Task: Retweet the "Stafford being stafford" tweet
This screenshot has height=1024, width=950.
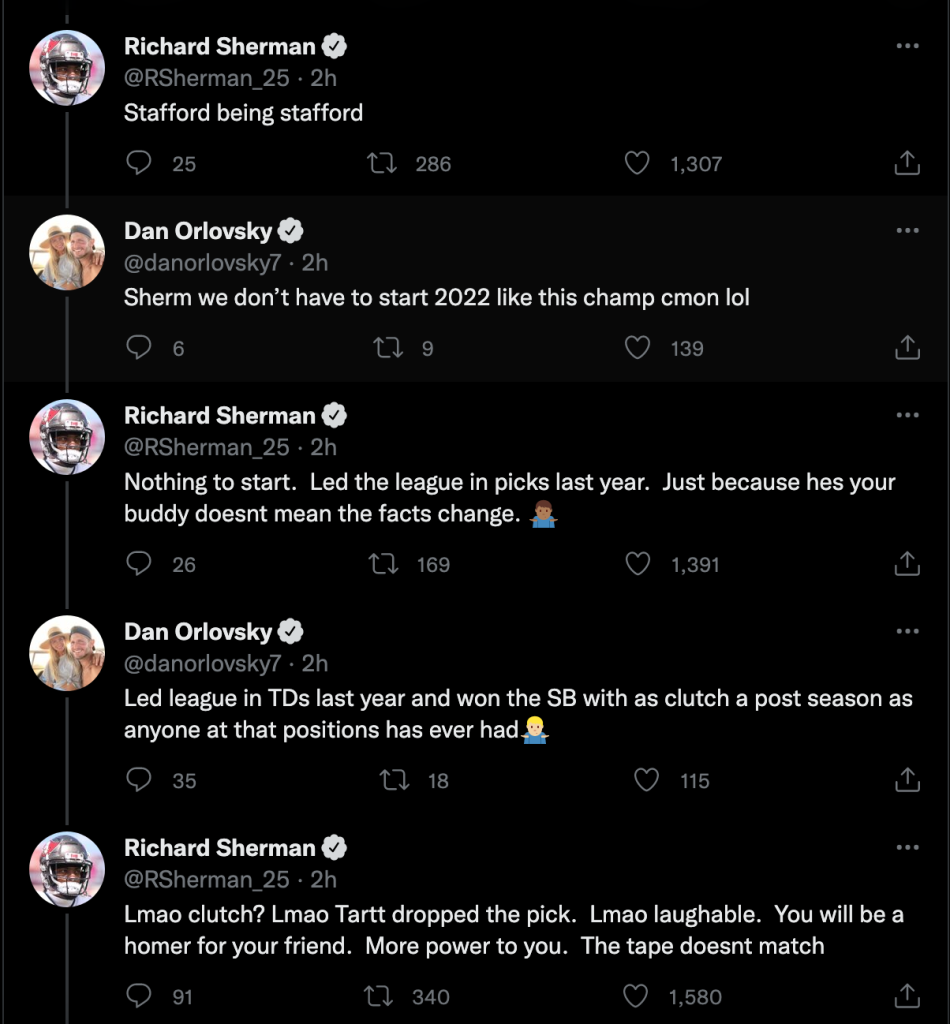Action: [381, 163]
